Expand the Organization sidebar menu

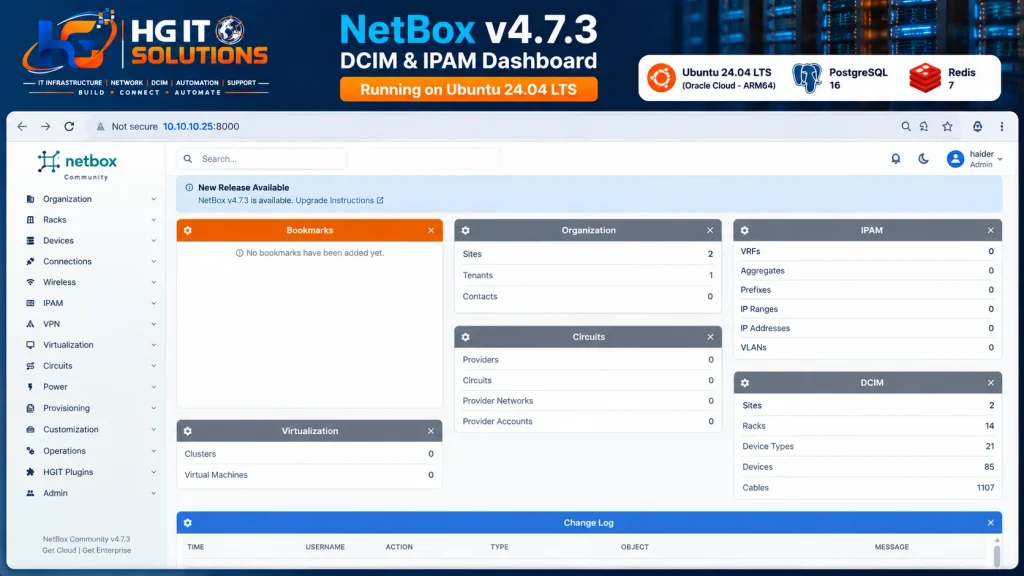click(x=91, y=199)
